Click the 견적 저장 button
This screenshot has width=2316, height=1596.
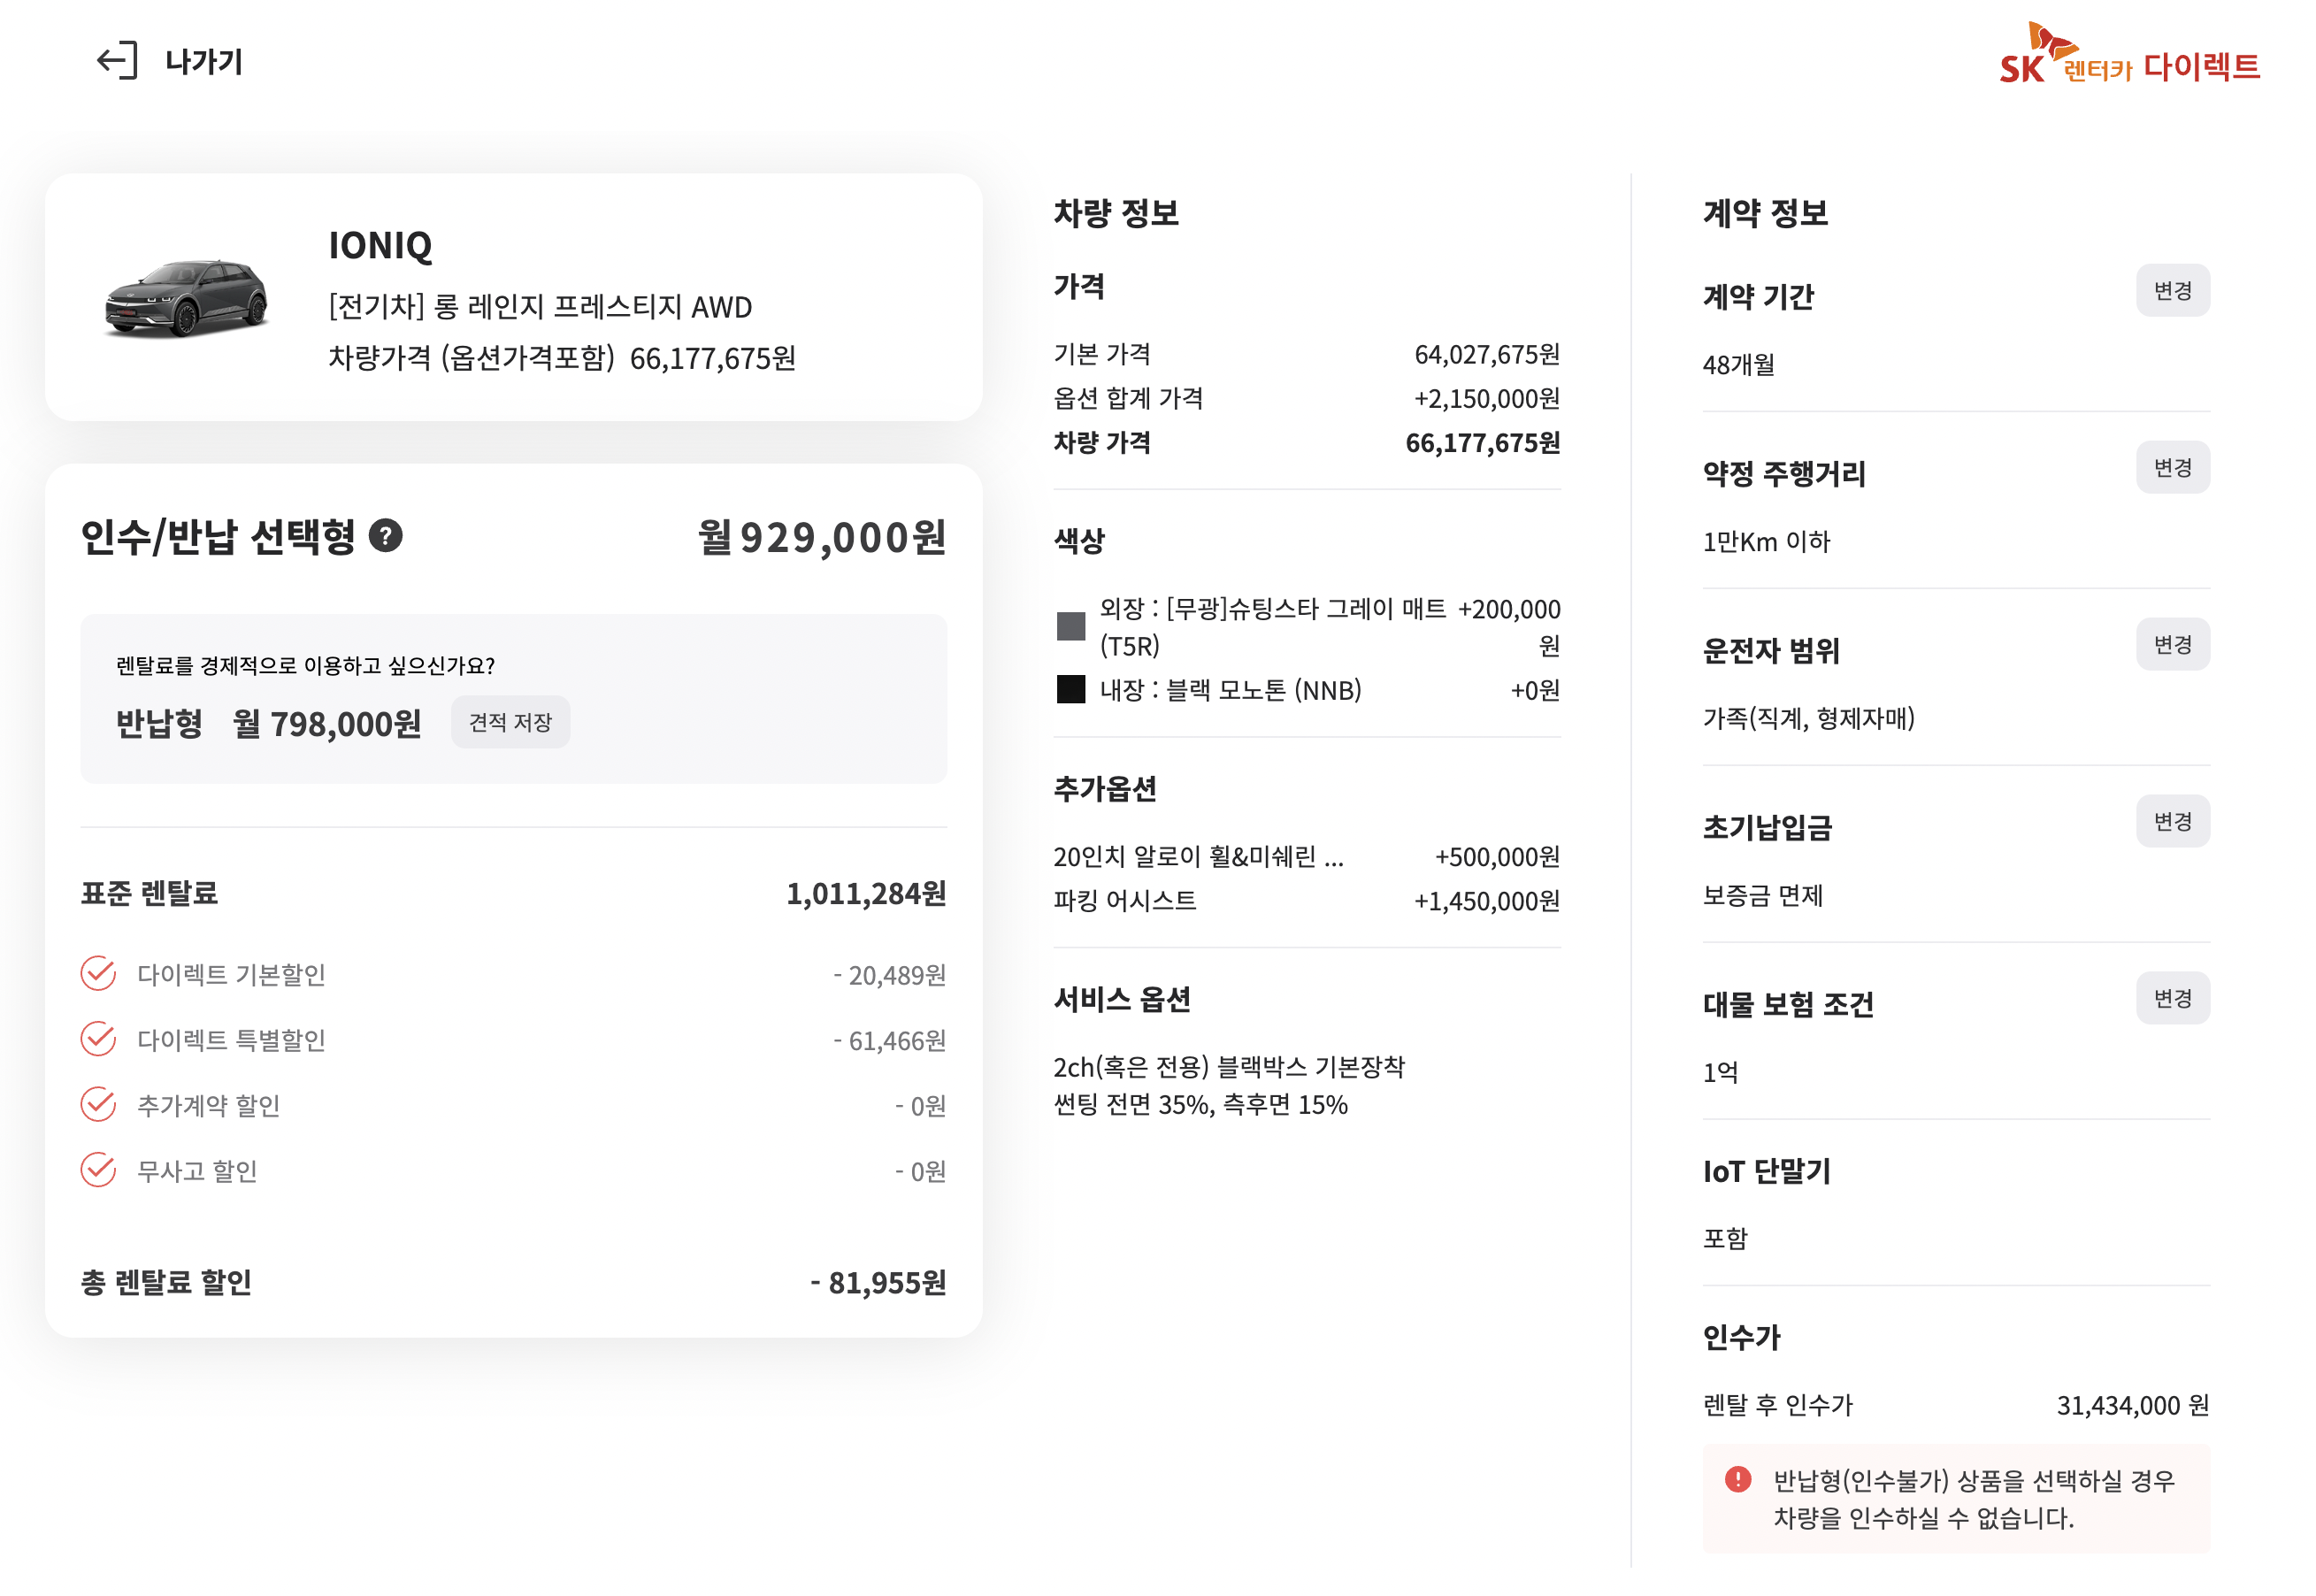510,722
